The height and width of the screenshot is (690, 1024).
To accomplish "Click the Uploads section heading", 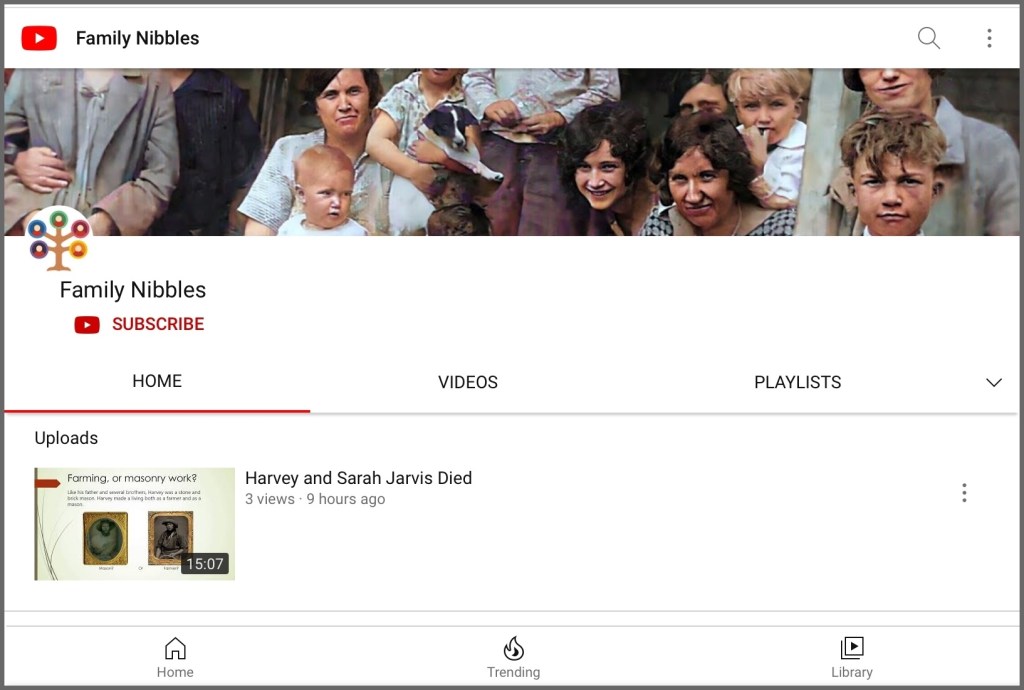I will (x=66, y=438).
